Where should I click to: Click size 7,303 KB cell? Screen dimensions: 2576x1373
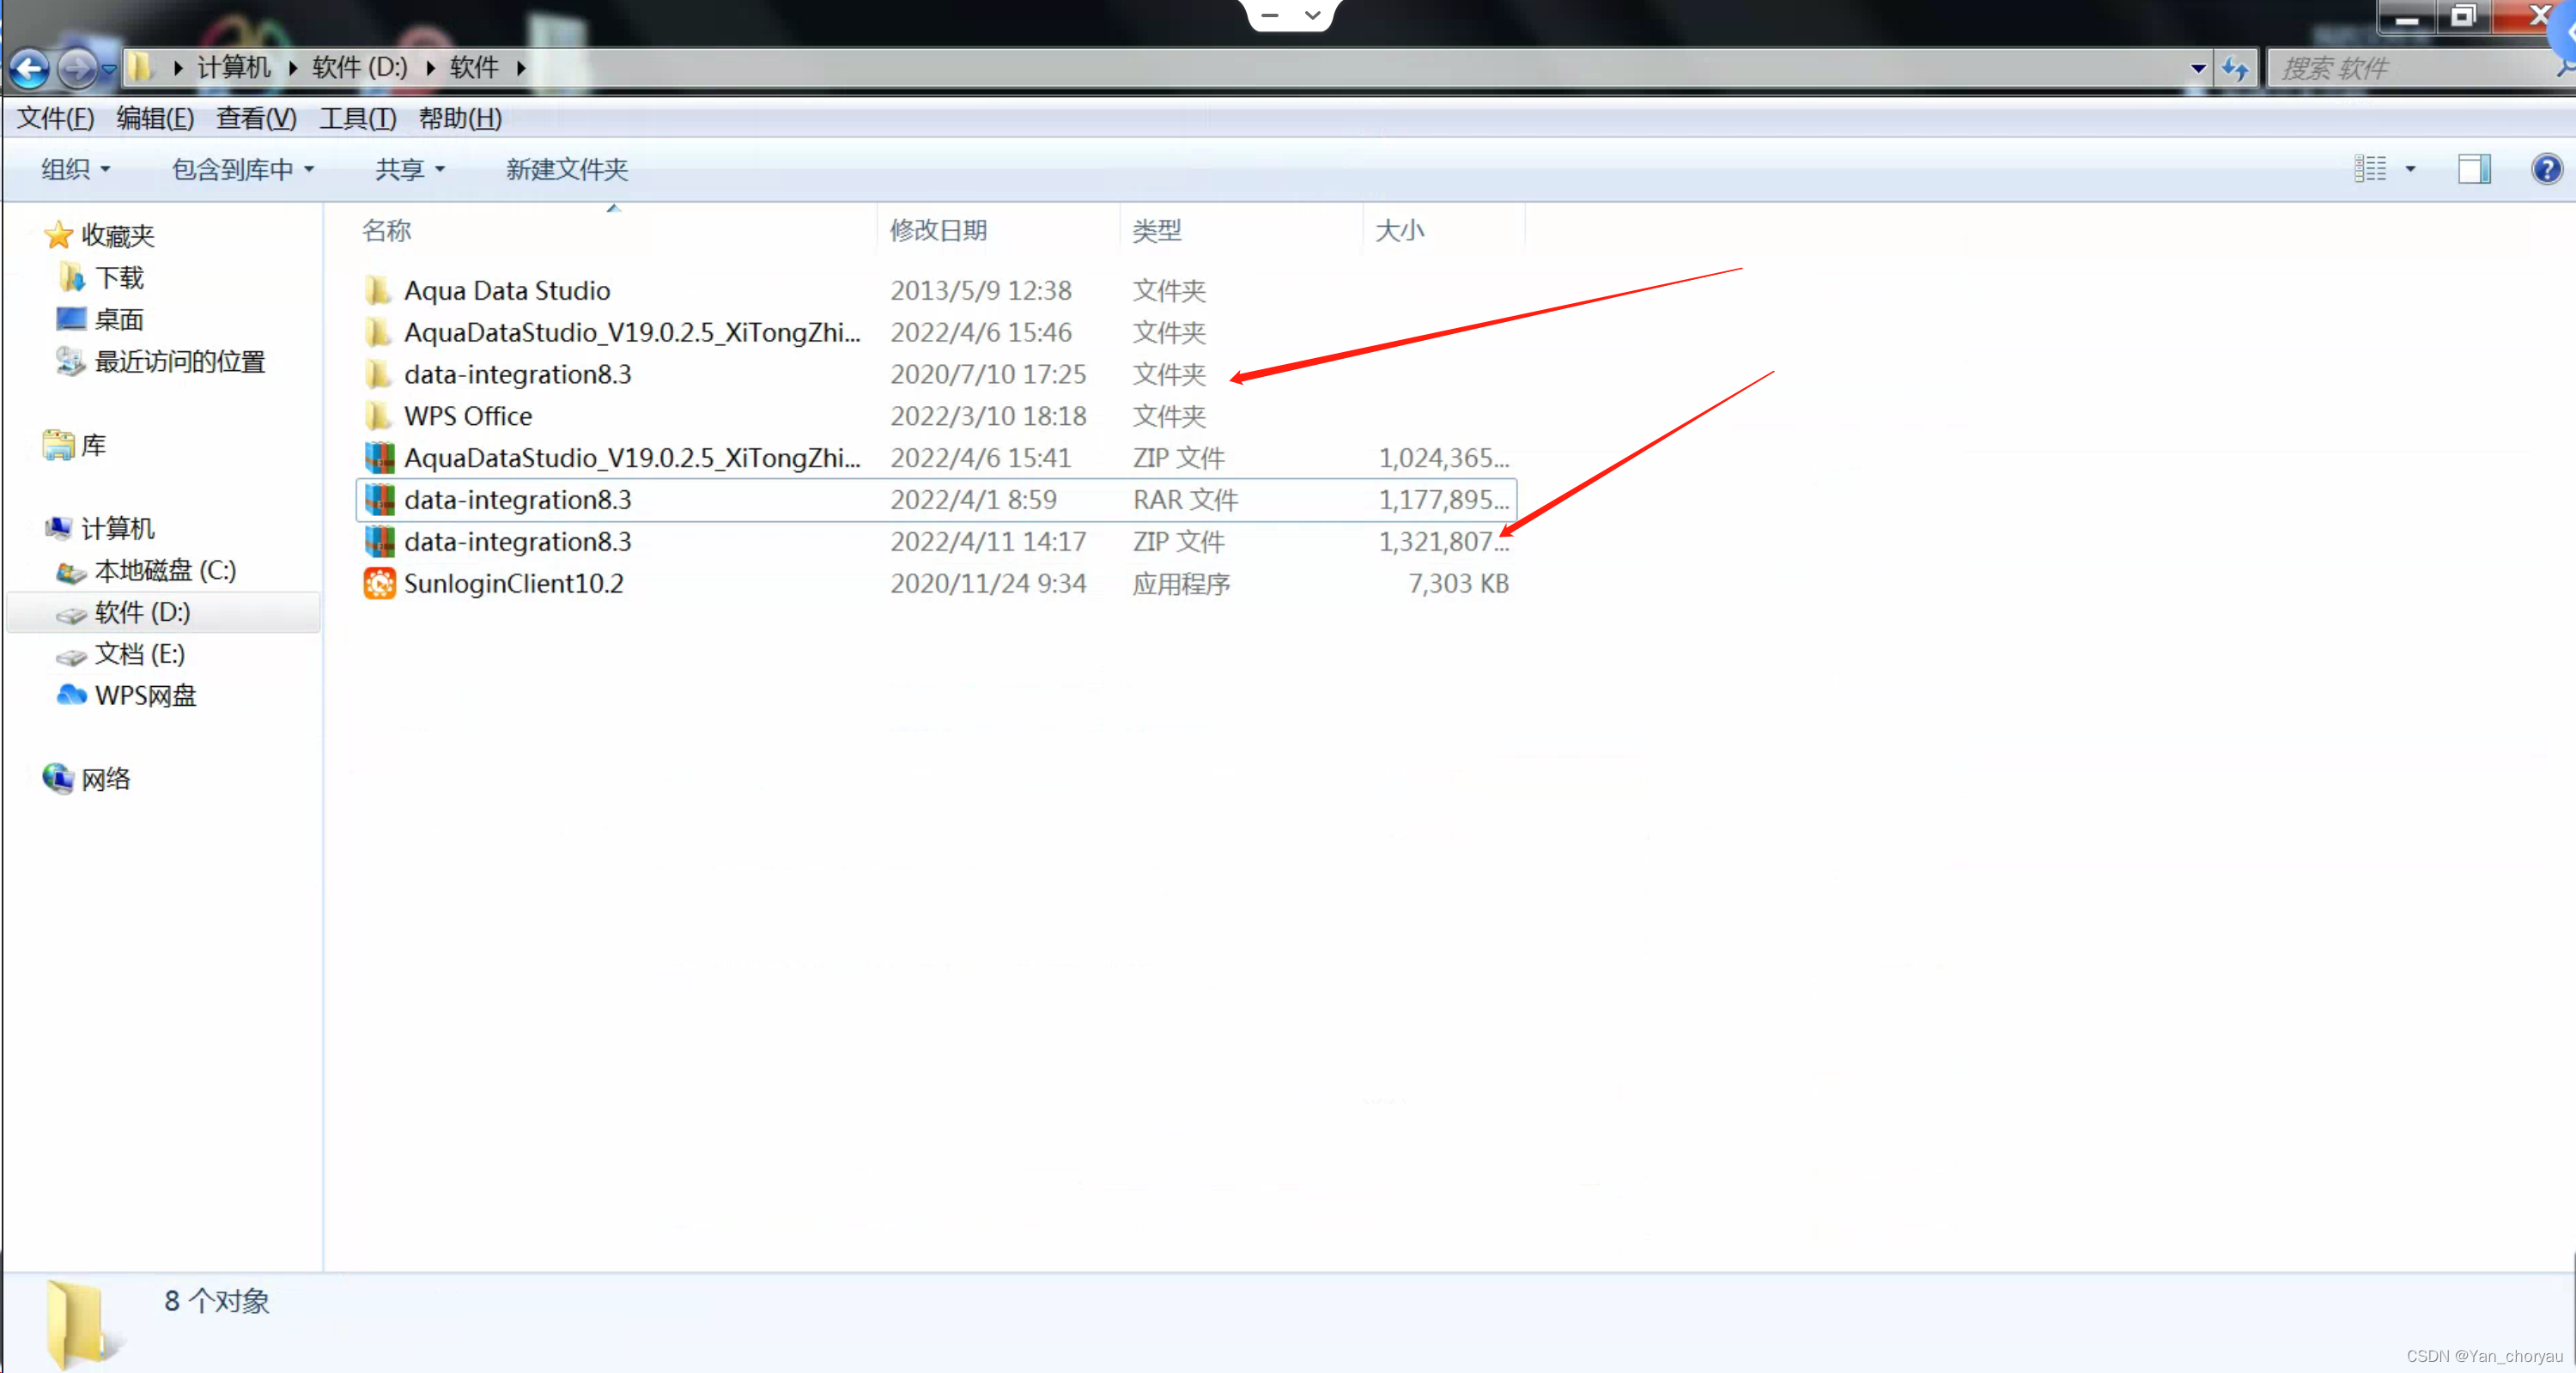click(x=1458, y=583)
